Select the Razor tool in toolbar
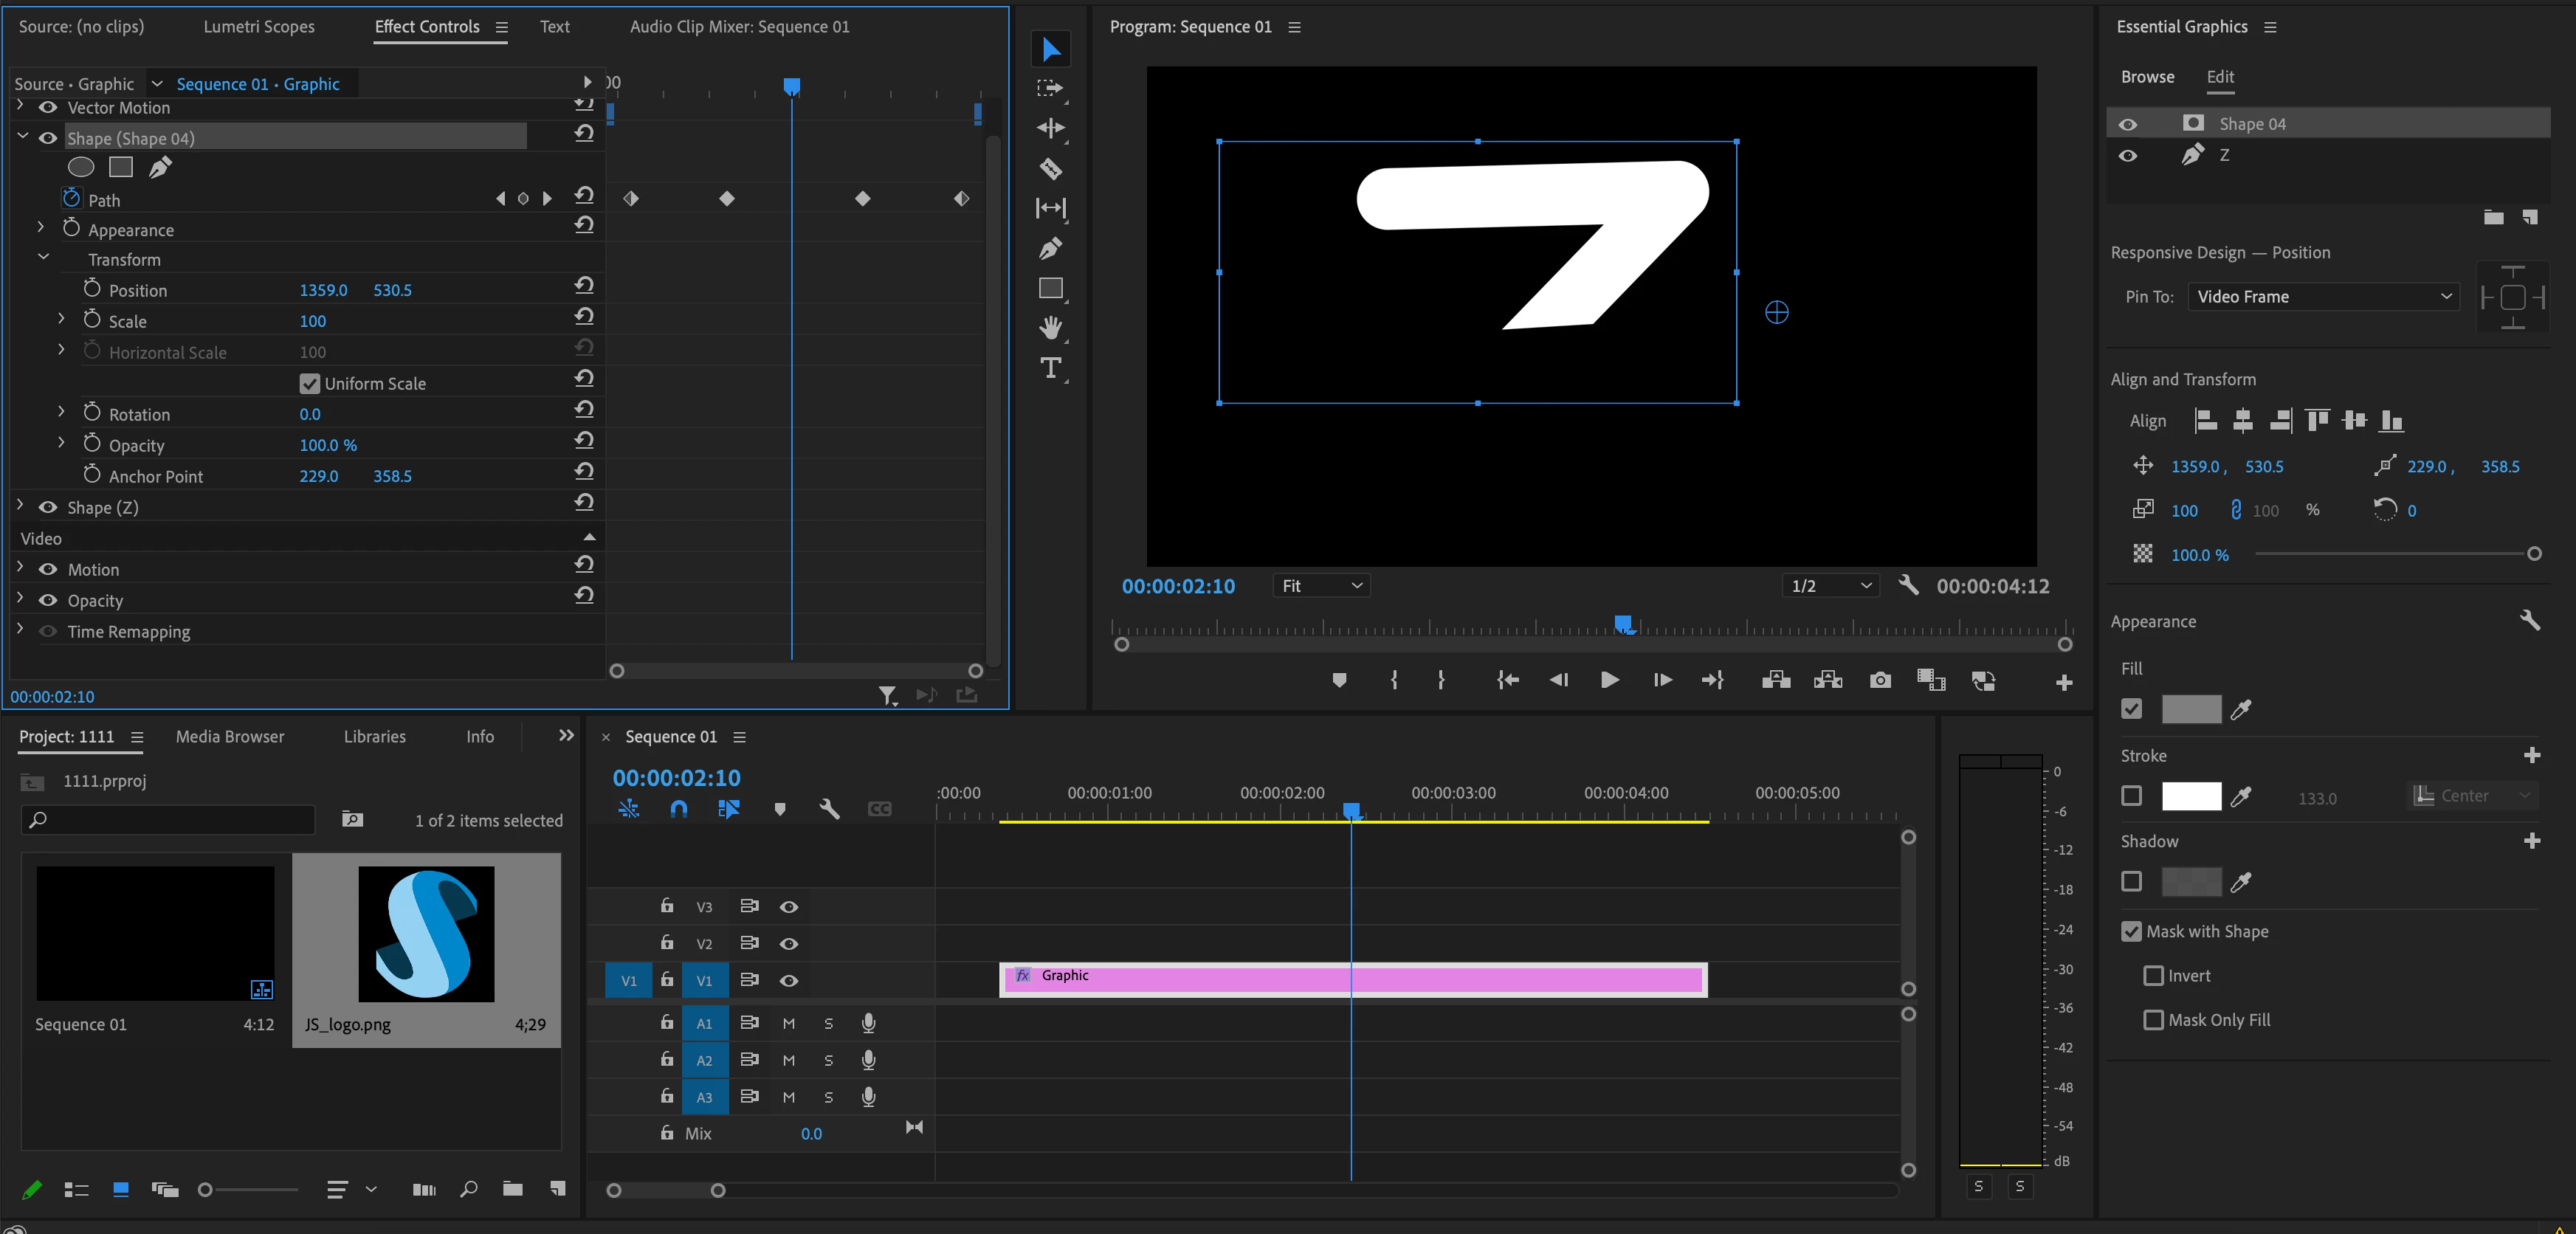This screenshot has width=2576, height=1234. [1050, 168]
